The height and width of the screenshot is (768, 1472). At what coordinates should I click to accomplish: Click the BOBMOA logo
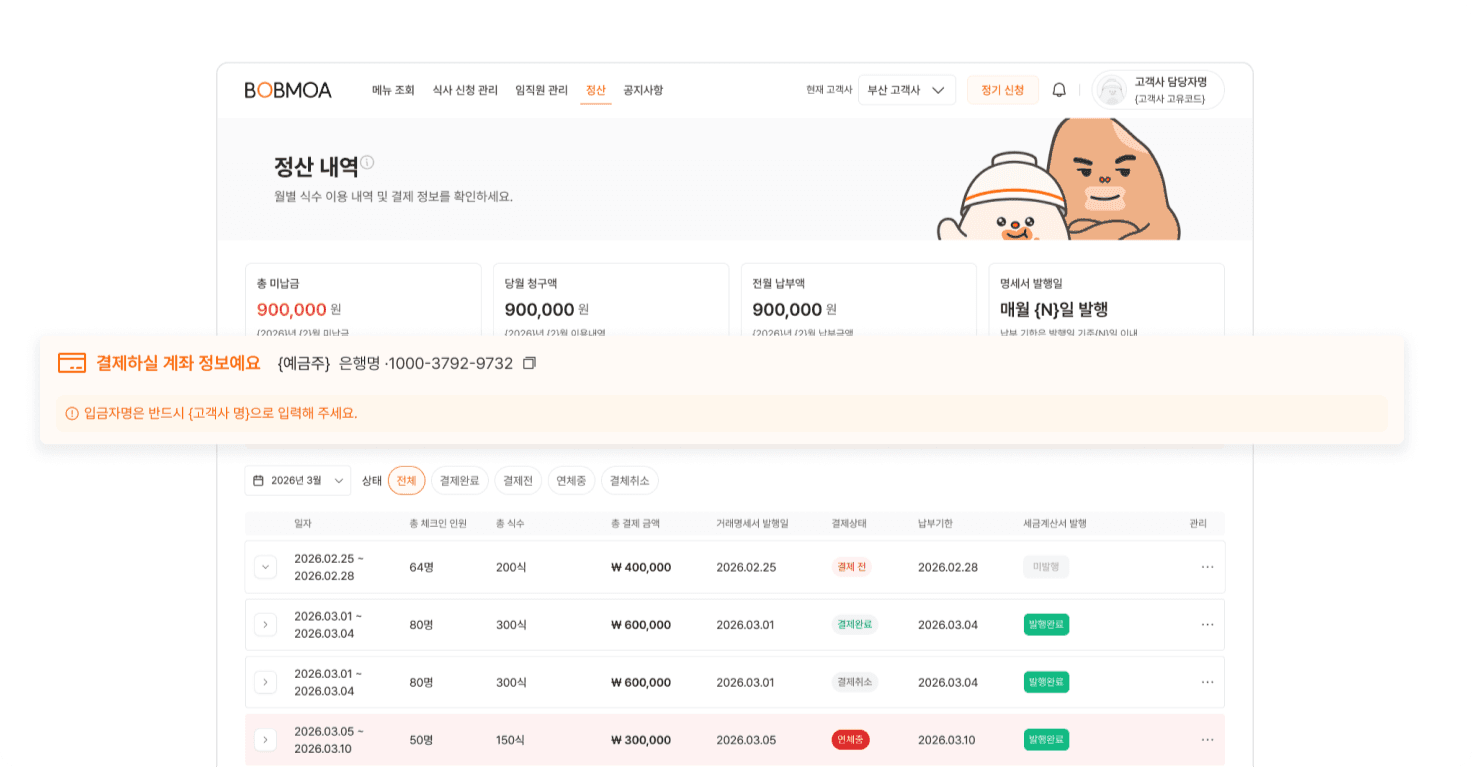pos(288,90)
